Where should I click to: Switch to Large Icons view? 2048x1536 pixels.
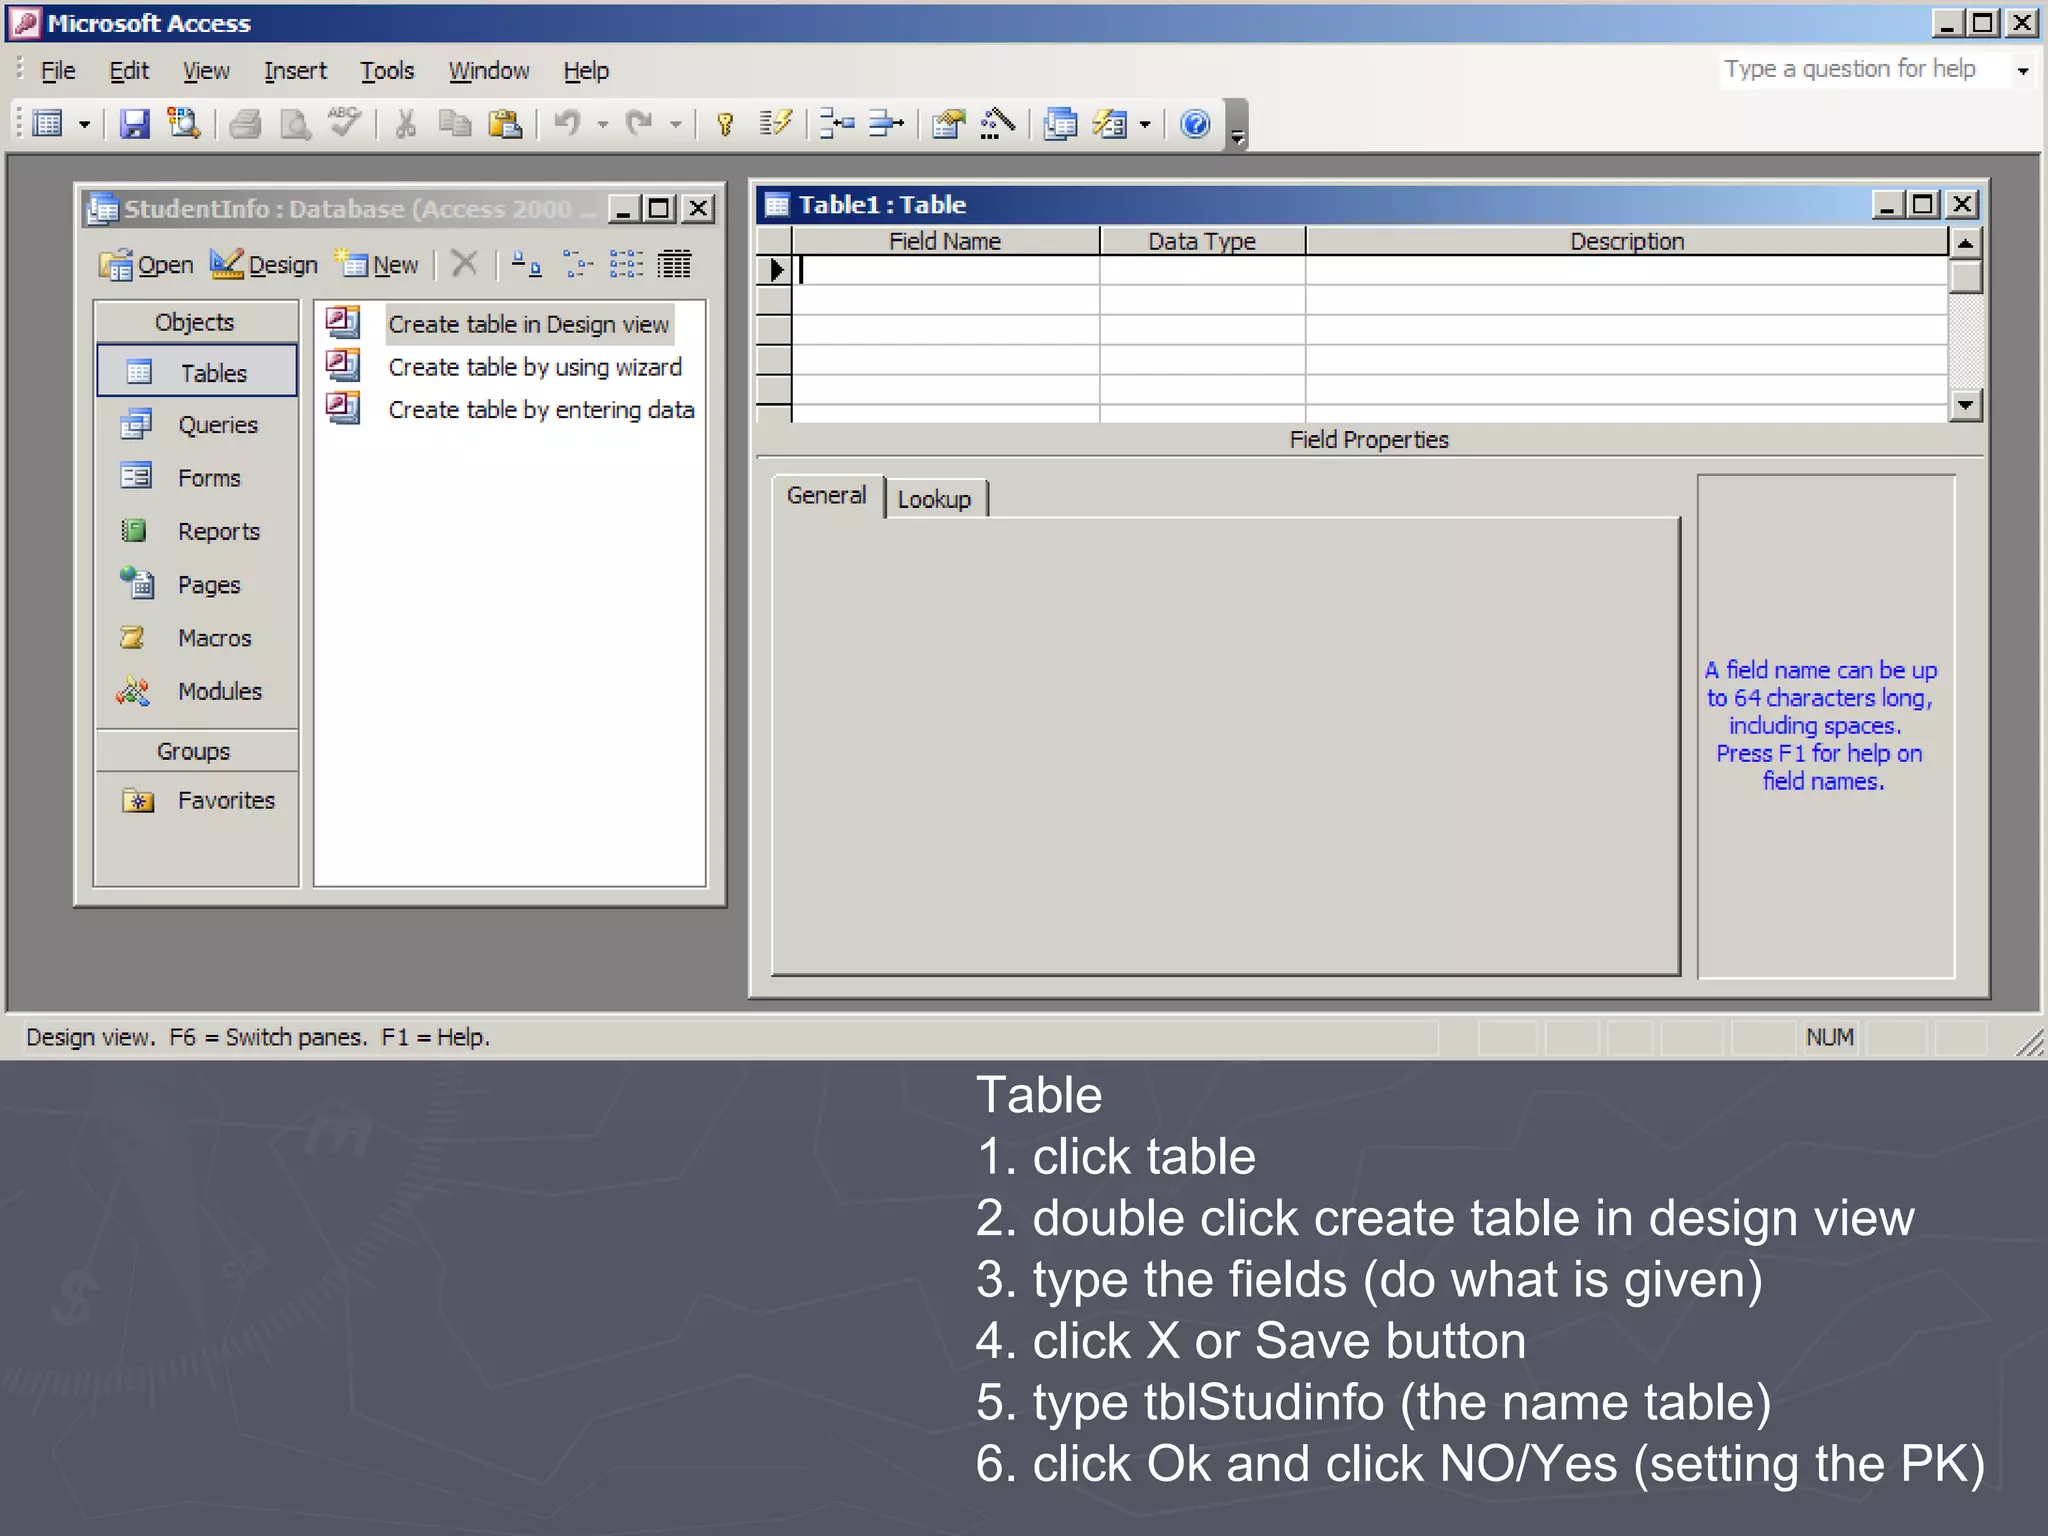526,264
